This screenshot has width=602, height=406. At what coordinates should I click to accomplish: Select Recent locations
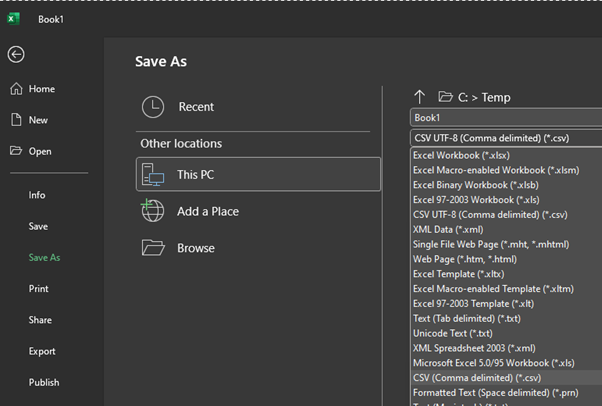(253, 107)
